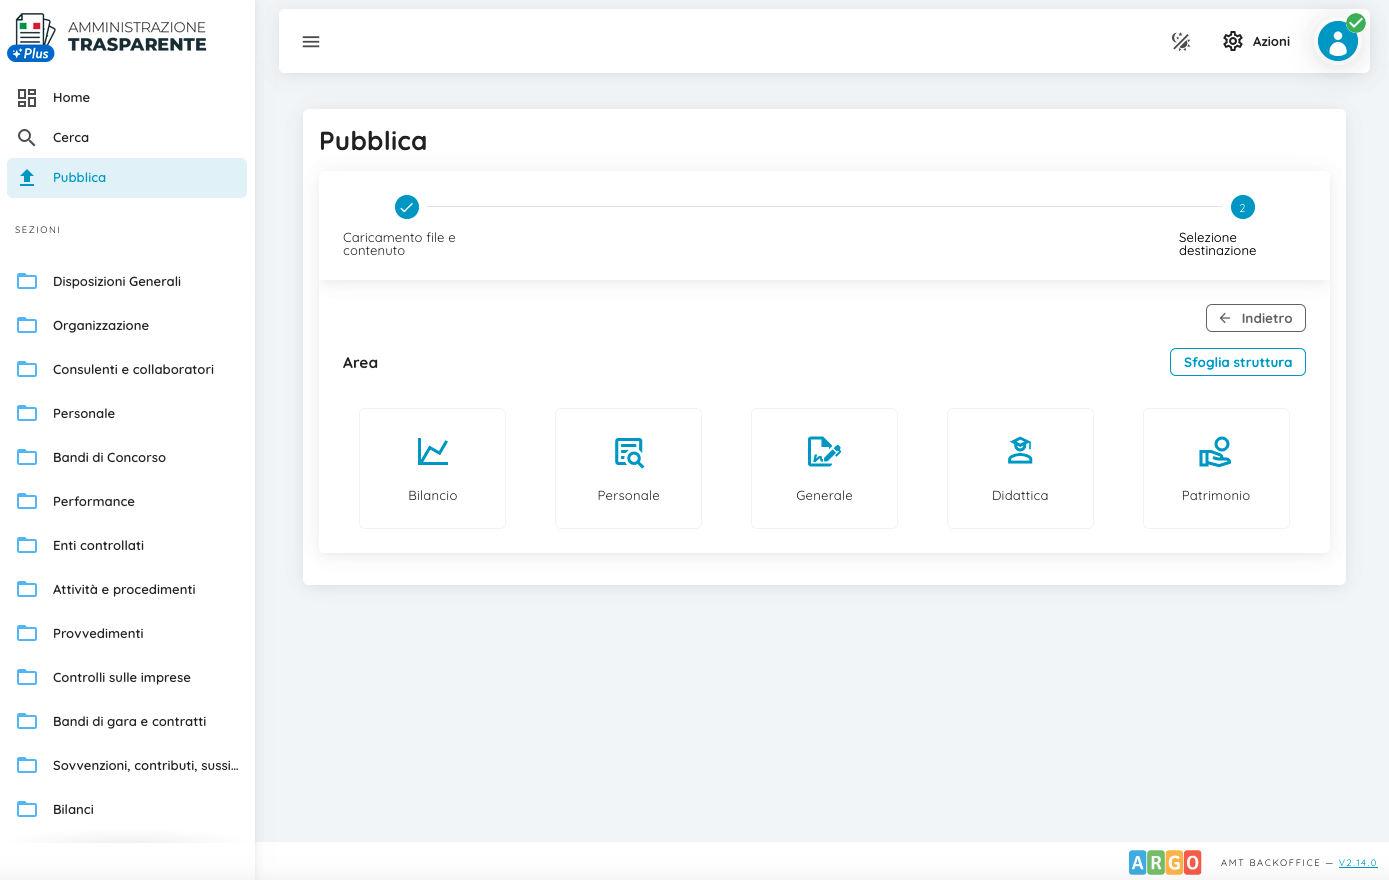
Task: Select the Patrimonio hand icon
Action: click(1216, 452)
